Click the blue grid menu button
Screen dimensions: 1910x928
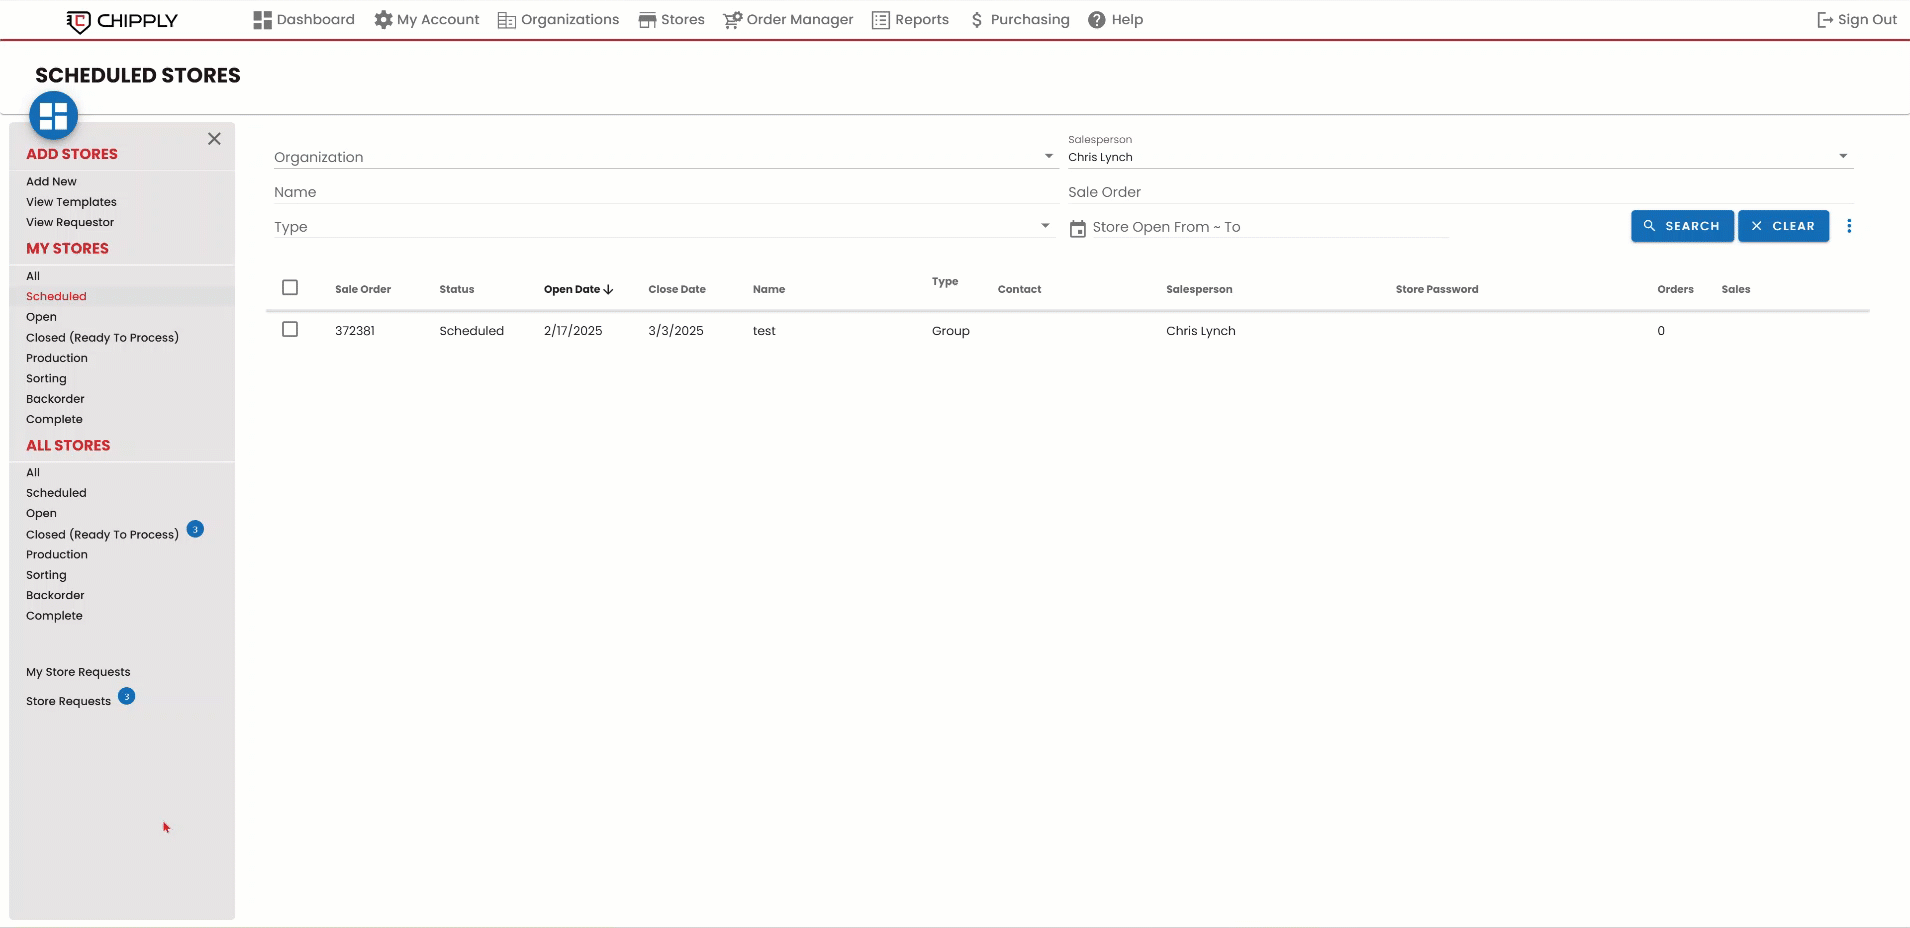[x=54, y=116]
